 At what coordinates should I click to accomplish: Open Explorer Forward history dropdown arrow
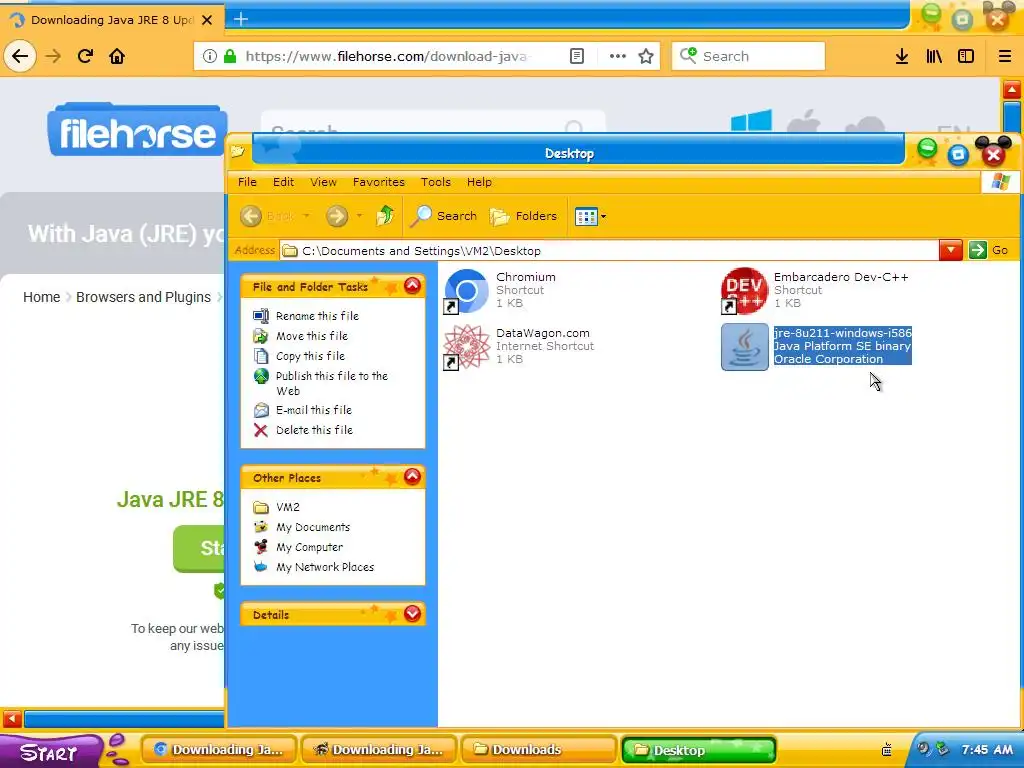pos(359,216)
